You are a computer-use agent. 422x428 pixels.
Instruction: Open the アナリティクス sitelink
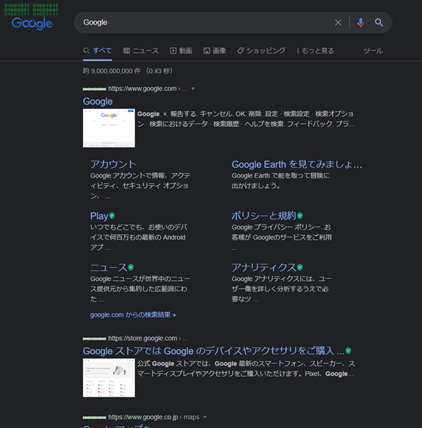264,267
